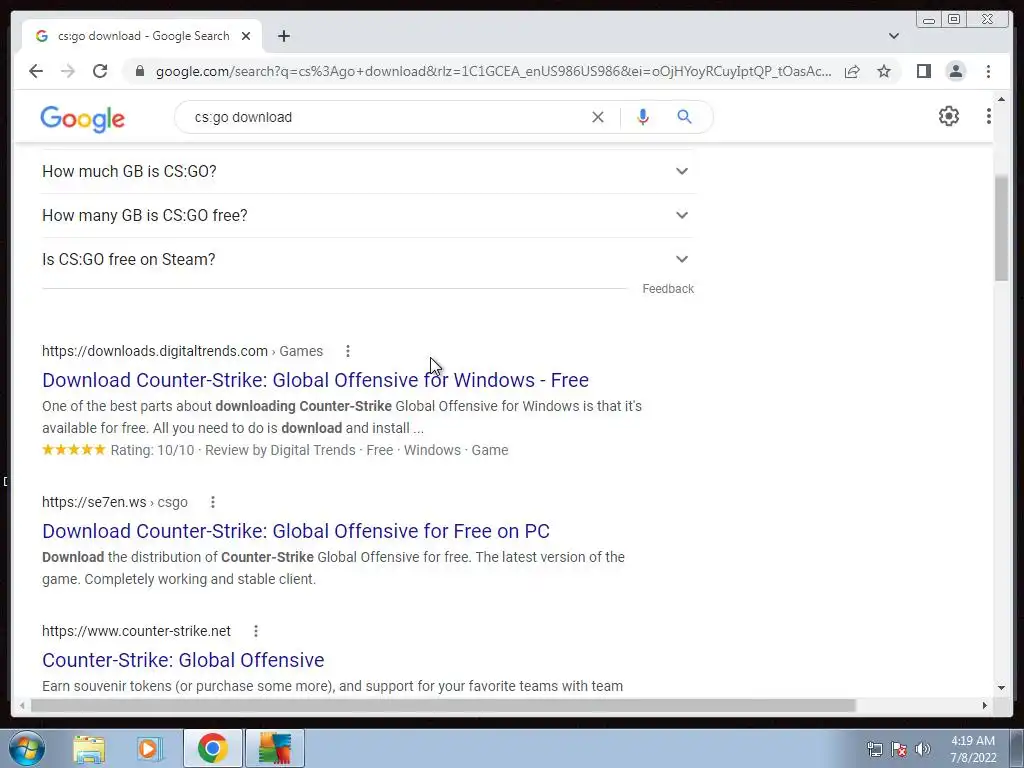This screenshot has height=768, width=1024.
Task: View site info via padlock icon
Action: tap(139, 71)
